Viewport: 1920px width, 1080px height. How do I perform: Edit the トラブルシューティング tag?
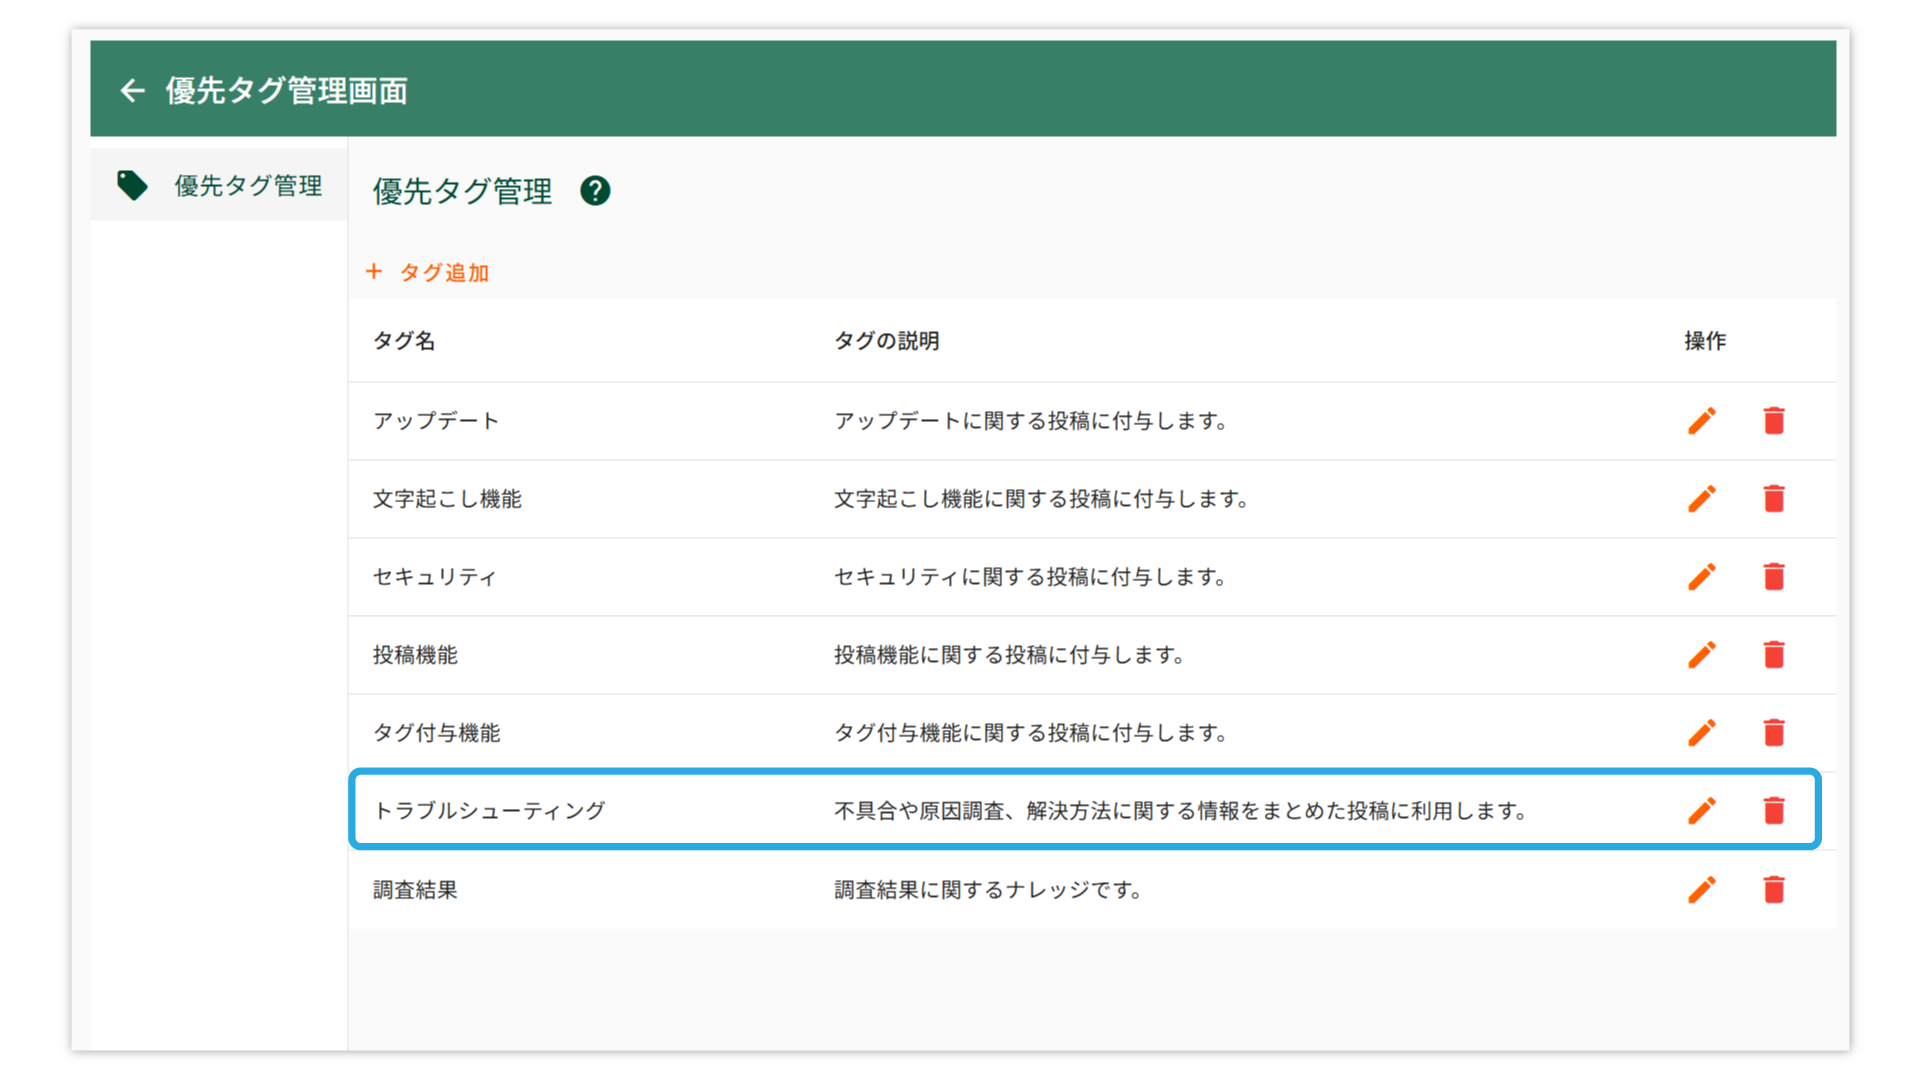pyautogui.click(x=1702, y=811)
